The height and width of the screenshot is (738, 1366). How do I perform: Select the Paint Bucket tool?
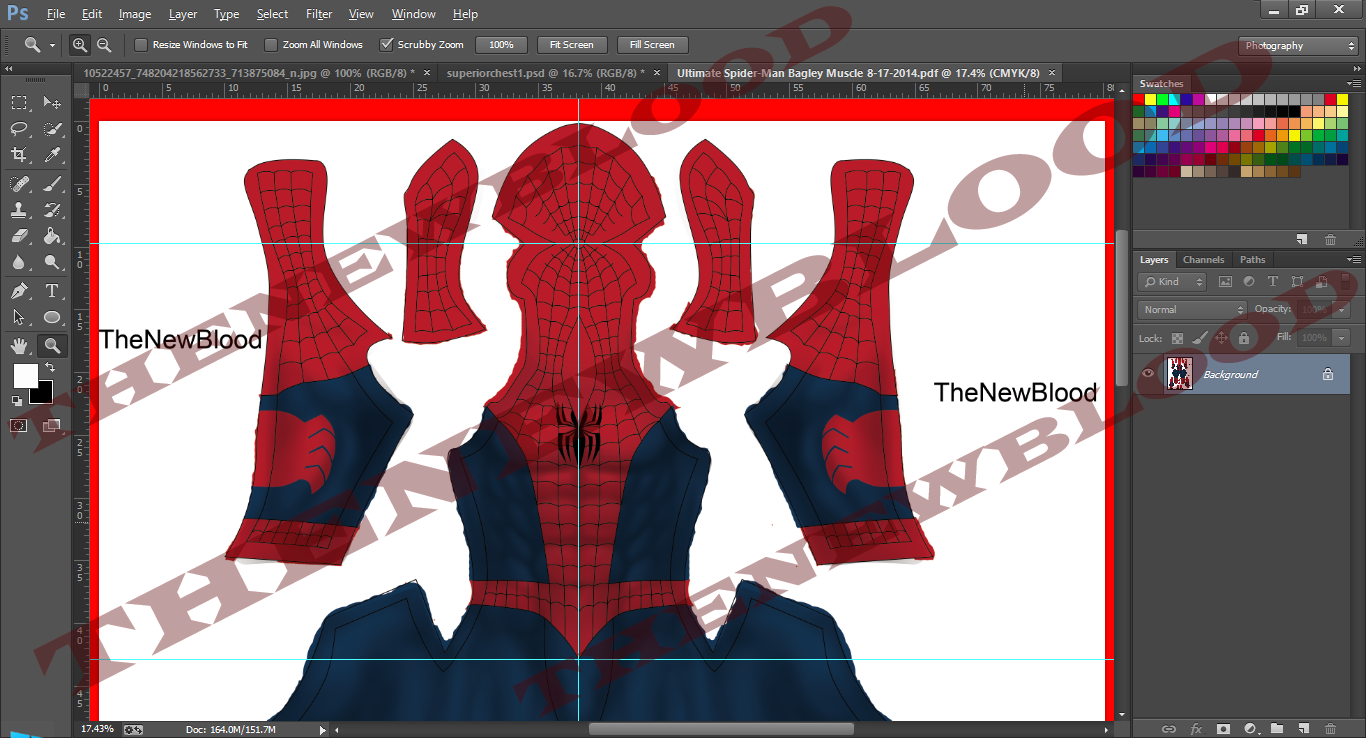52,236
